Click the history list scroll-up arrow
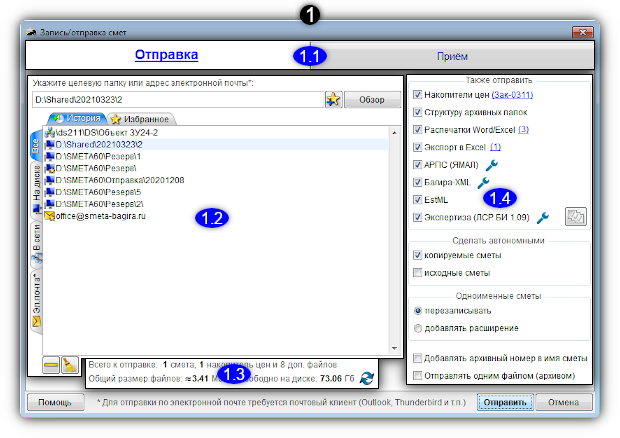Image resolution: width=620 pixels, height=438 pixels. tap(394, 133)
